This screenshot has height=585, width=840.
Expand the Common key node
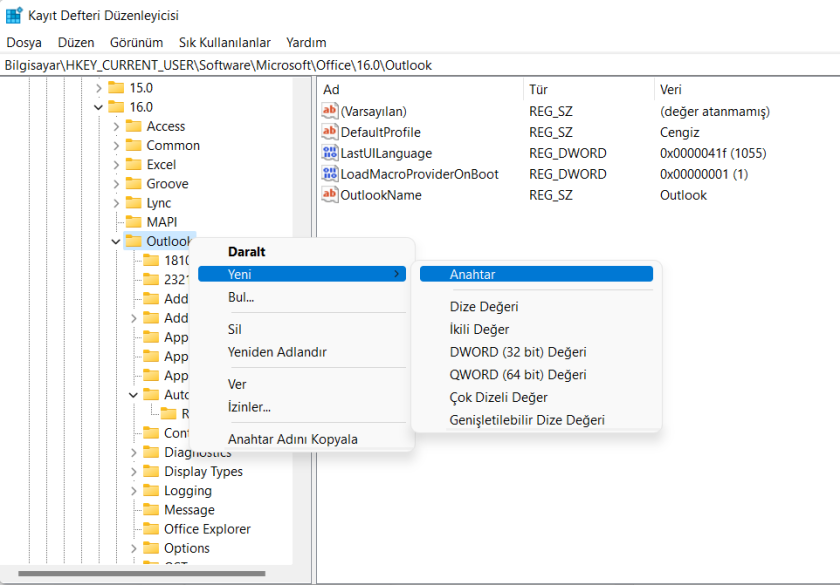point(116,145)
